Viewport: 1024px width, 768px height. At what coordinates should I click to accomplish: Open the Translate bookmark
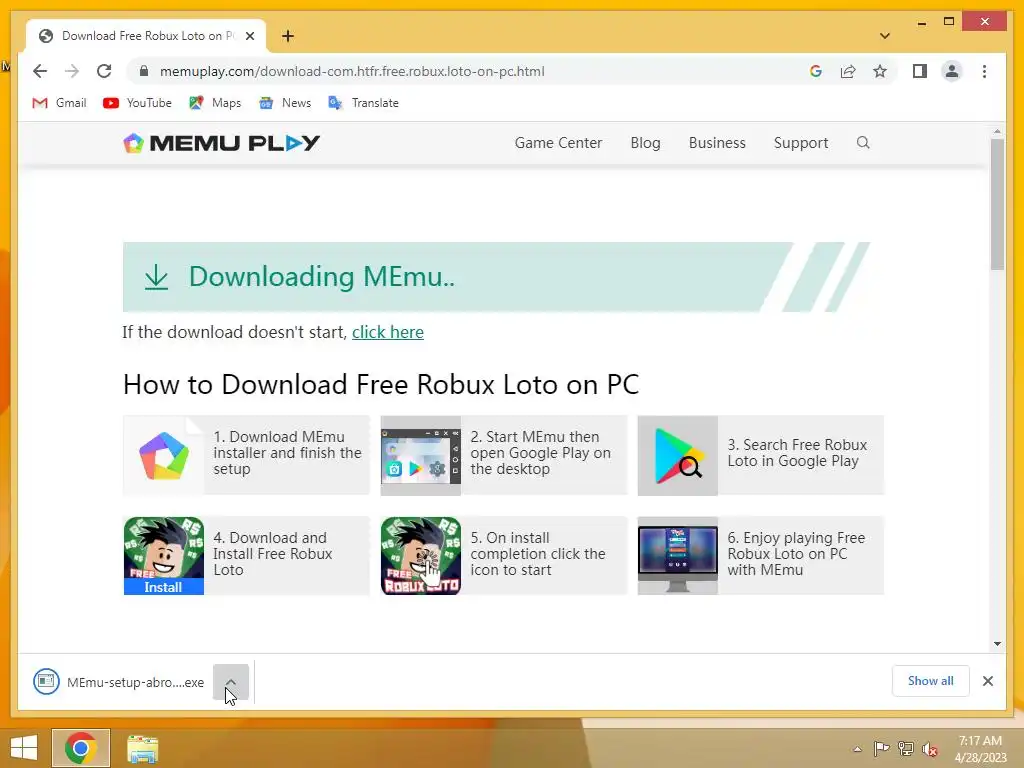[x=363, y=103]
